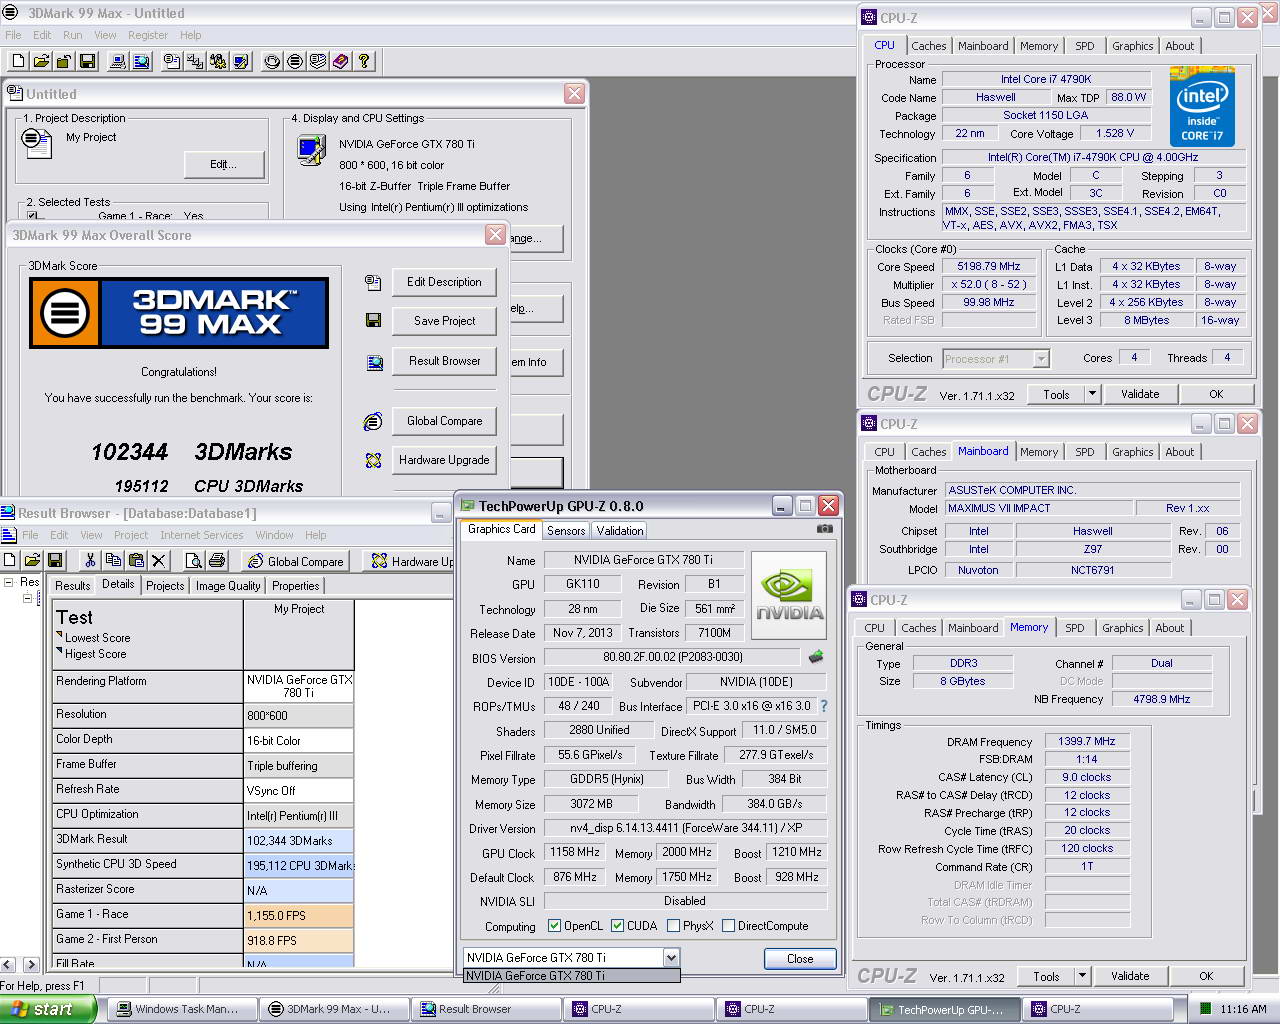Open Tools dropdown arrow in bottom CPU-Z window

click(x=1082, y=976)
